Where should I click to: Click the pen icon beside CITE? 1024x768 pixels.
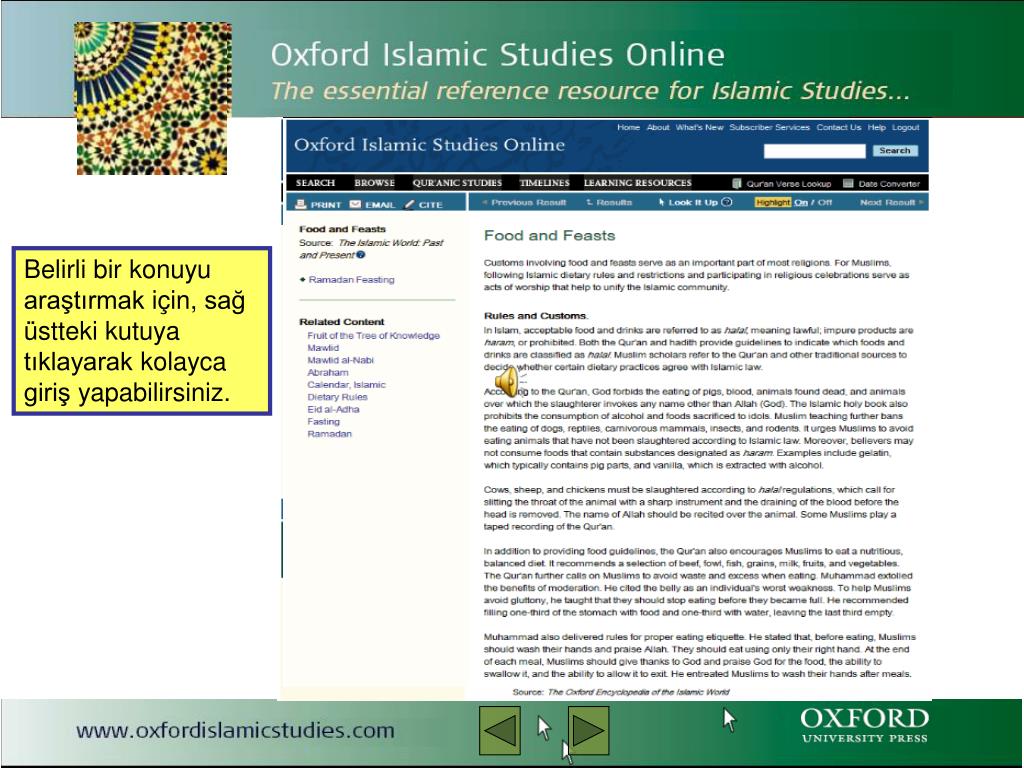(409, 204)
